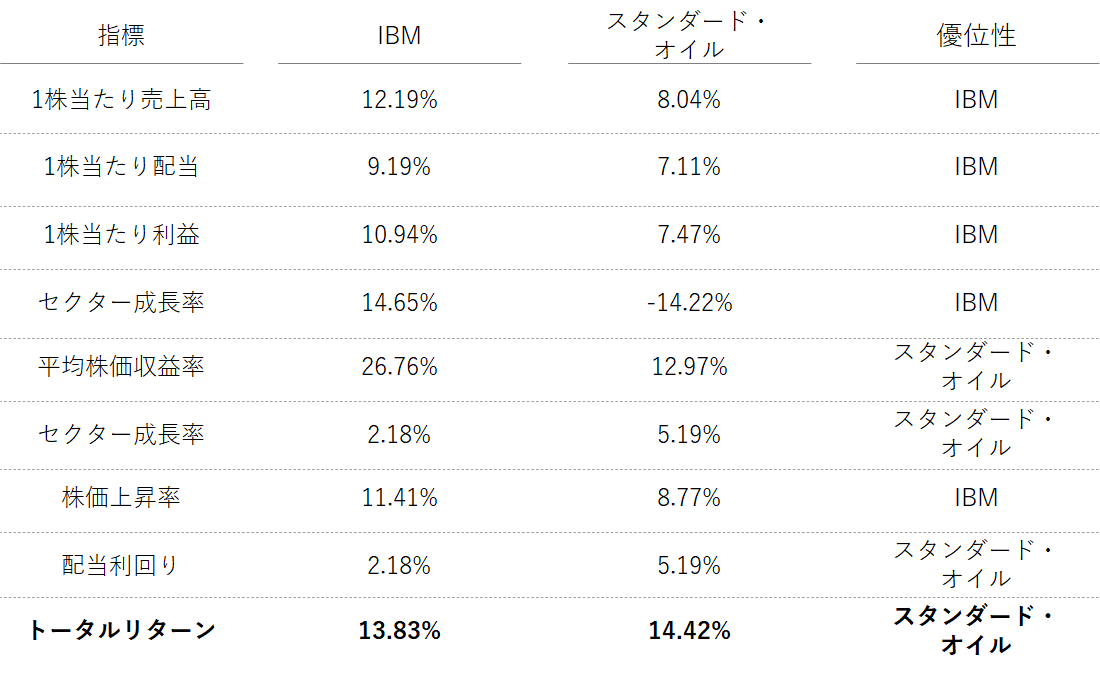Viewport: 1100px width, 675px height.
Task: Select the 12.19% cell
Action: 399,100
